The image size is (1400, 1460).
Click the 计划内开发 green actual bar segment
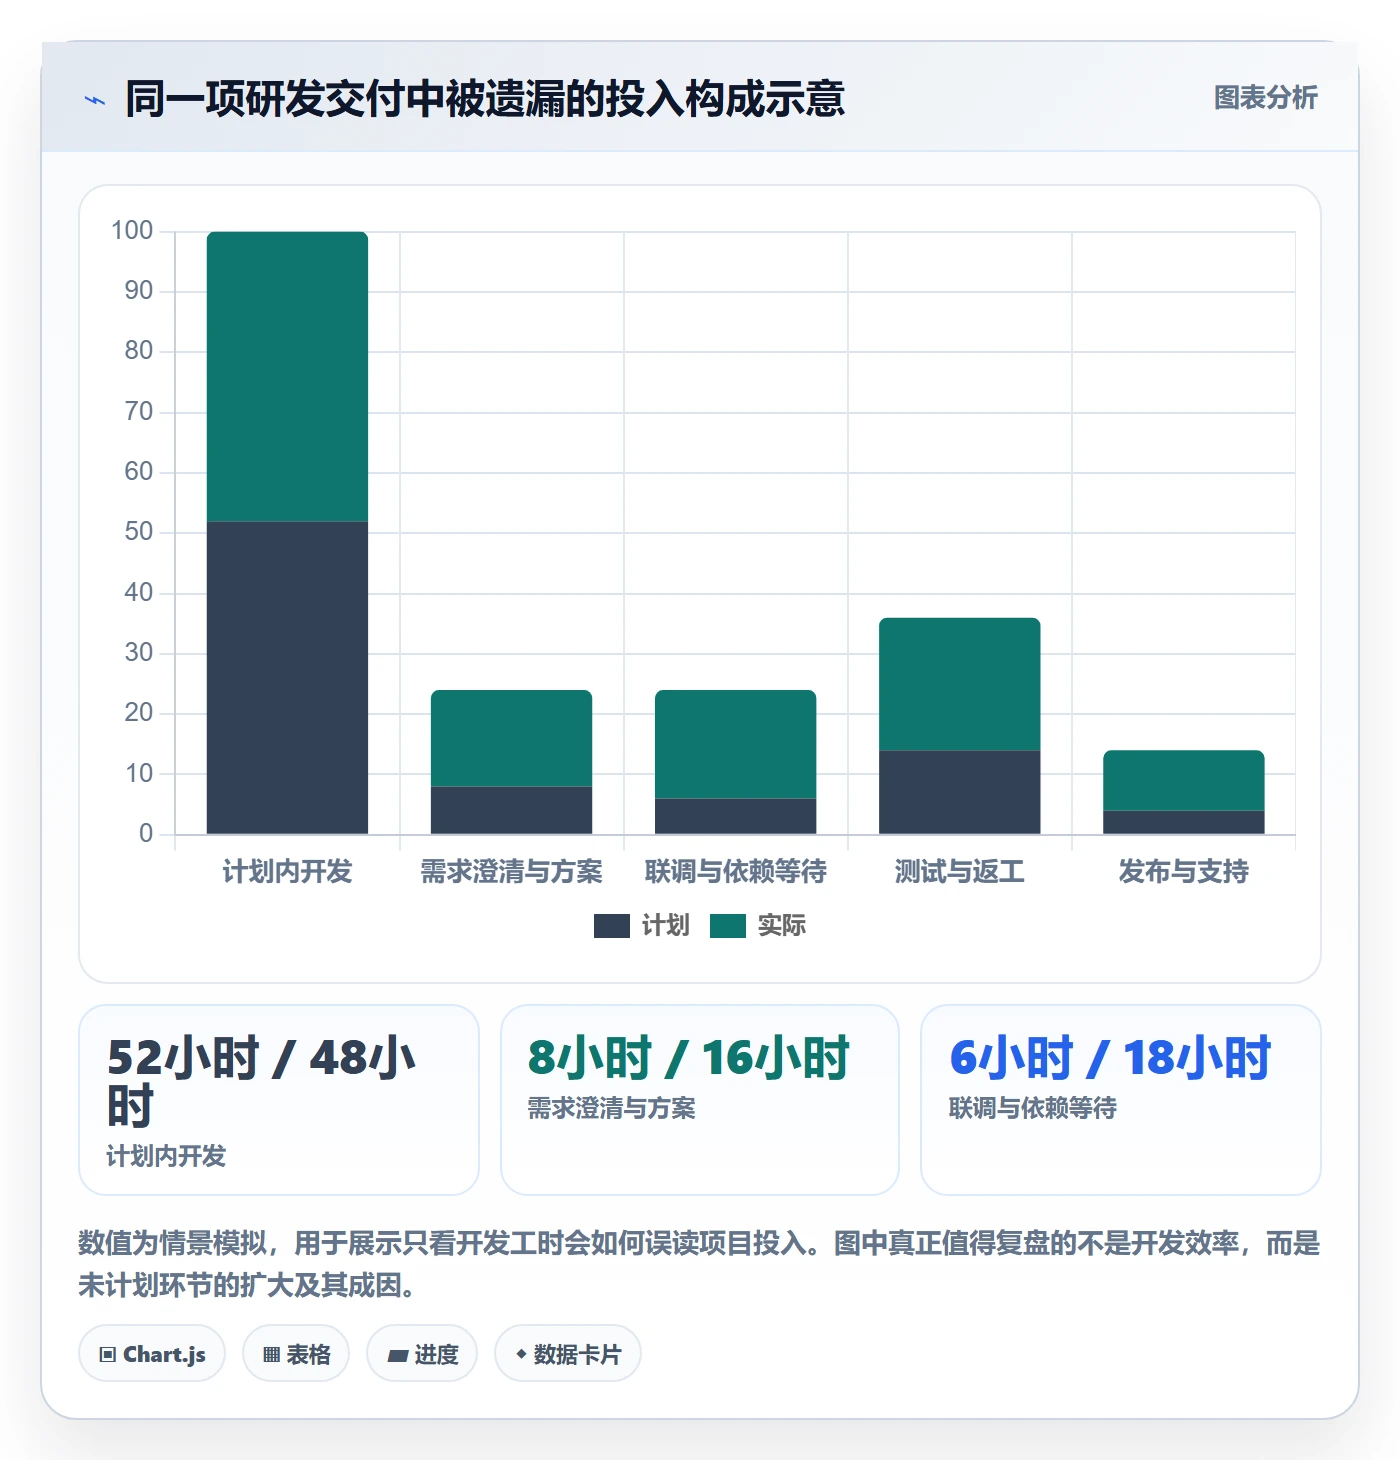click(x=288, y=377)
